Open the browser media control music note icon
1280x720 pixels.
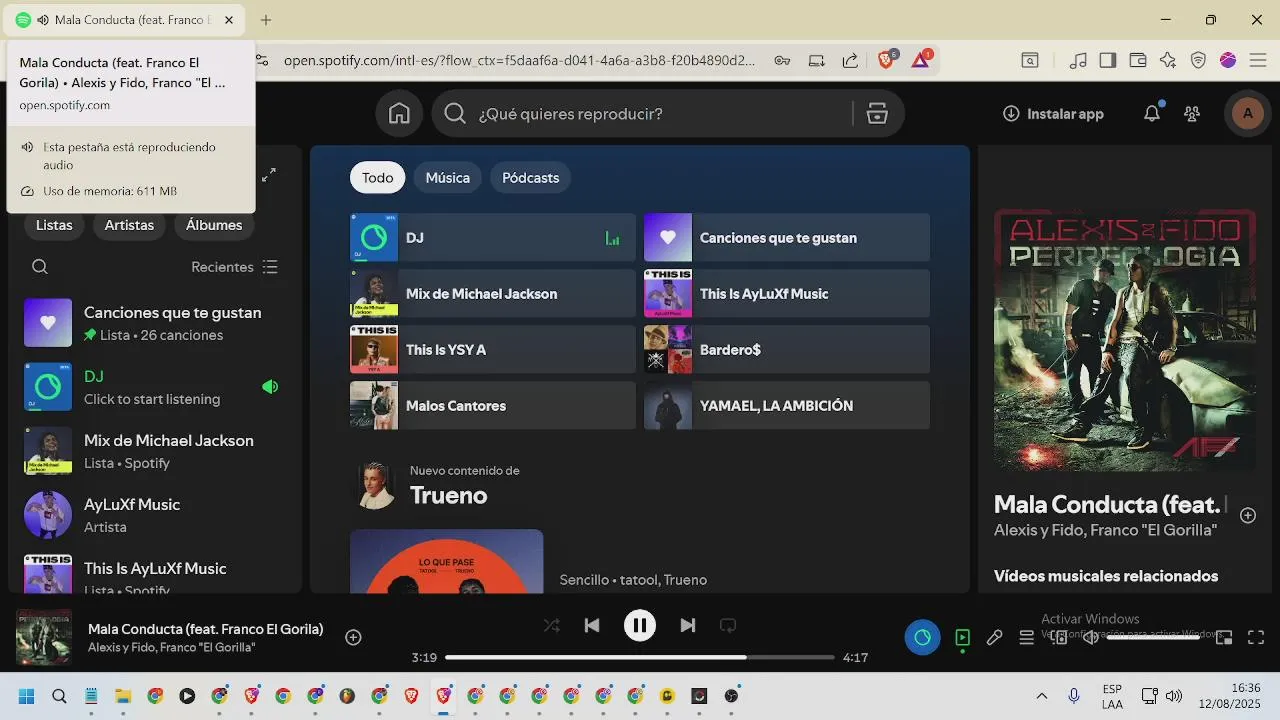click(x=1078, y=60)
